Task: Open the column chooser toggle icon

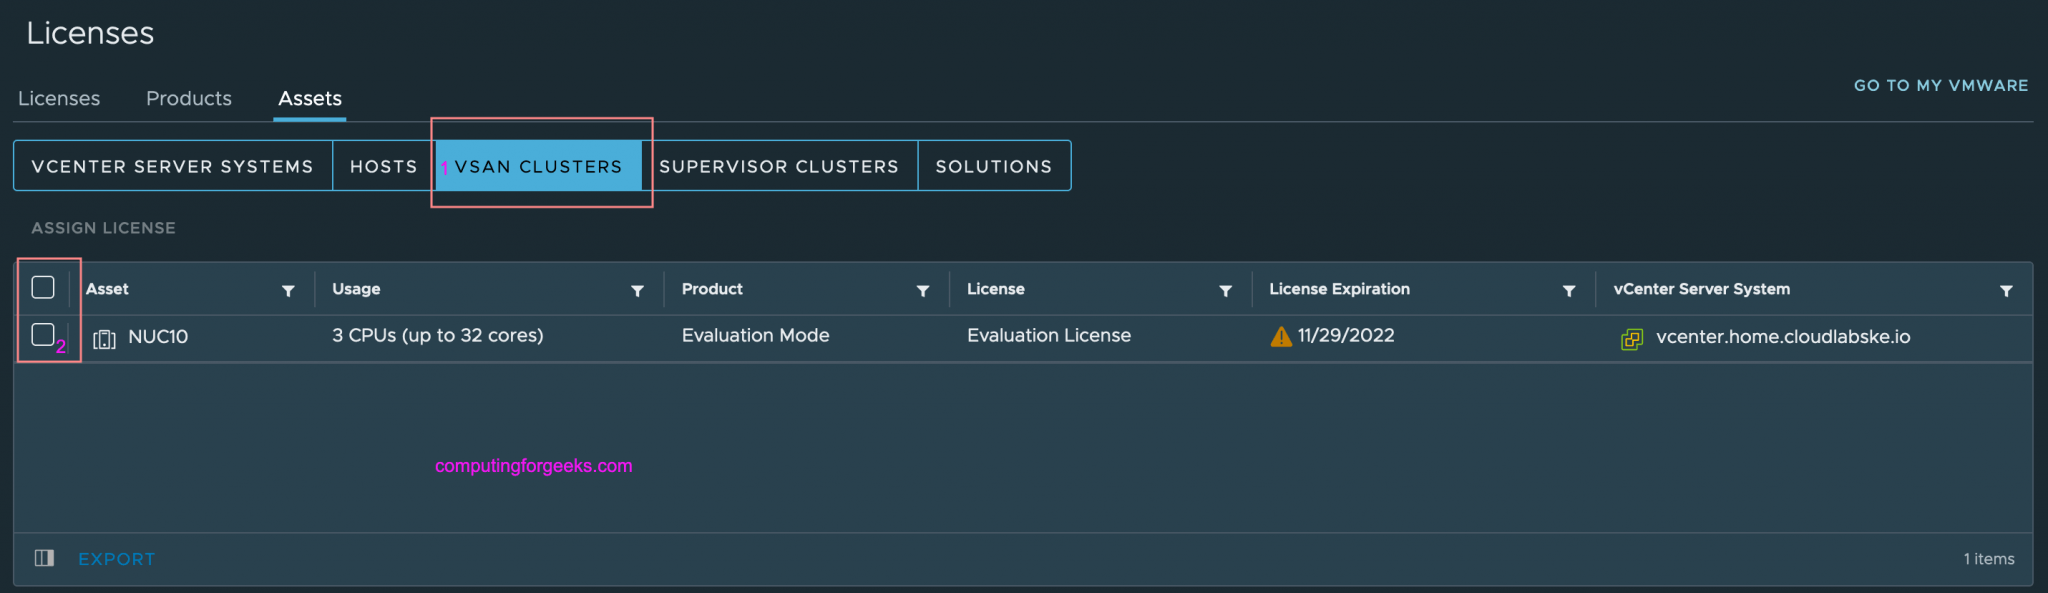Action: point(44,558)
